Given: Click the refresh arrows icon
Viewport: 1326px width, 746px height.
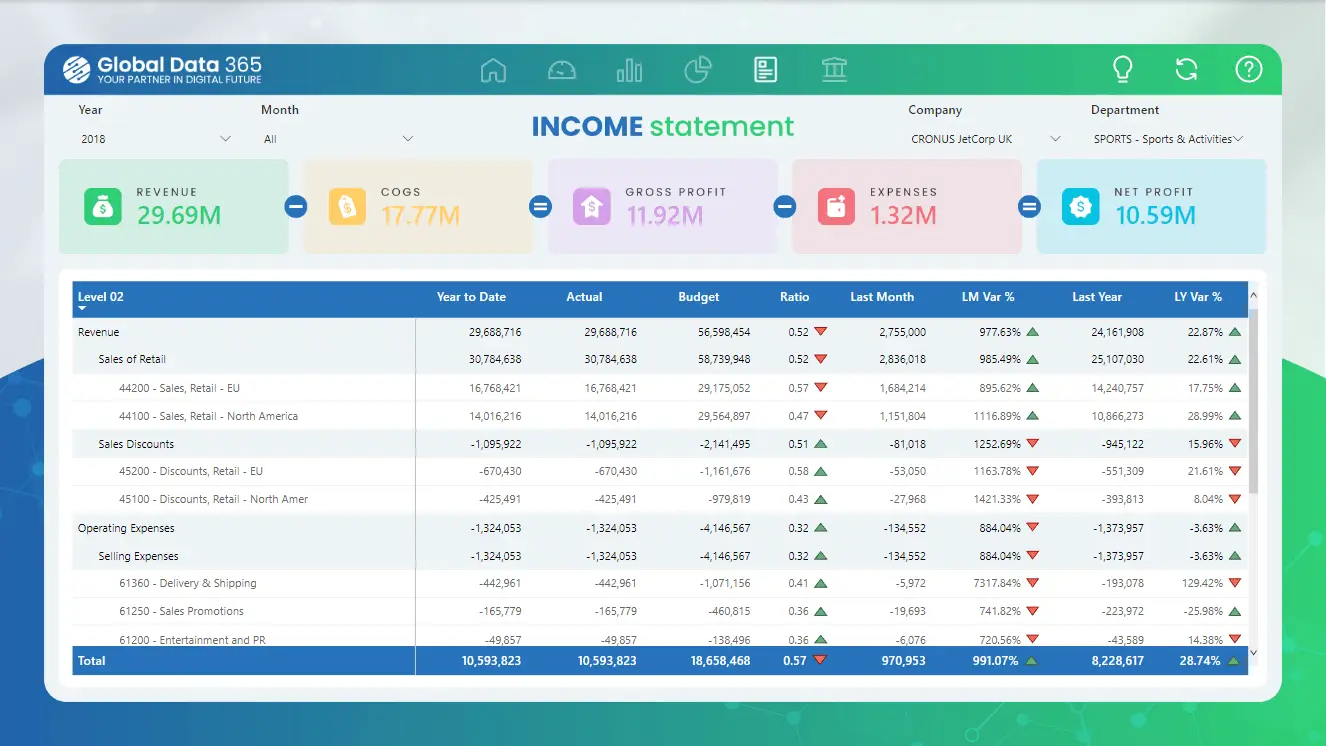Looking at the screenshot, I should coord(1186,69).
